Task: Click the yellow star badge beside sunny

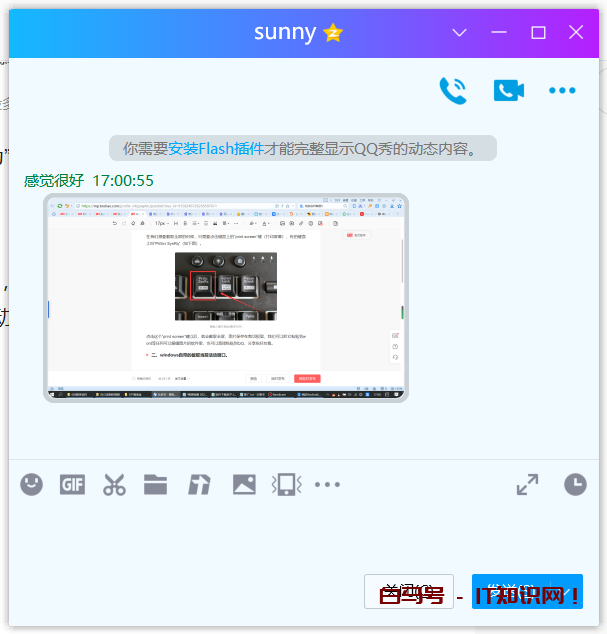Action: (x=333, y=33)
